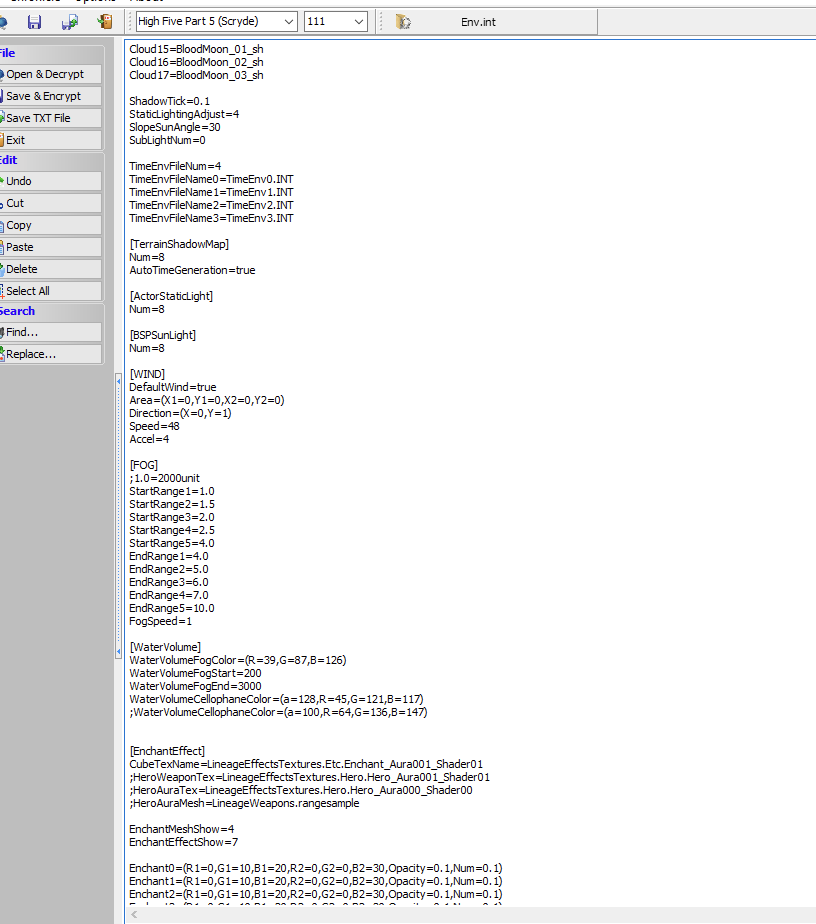Place cursor on the FogSpeed=1 line
The height and width of the screenshot is (924, 816).
[x=161, y=621]
